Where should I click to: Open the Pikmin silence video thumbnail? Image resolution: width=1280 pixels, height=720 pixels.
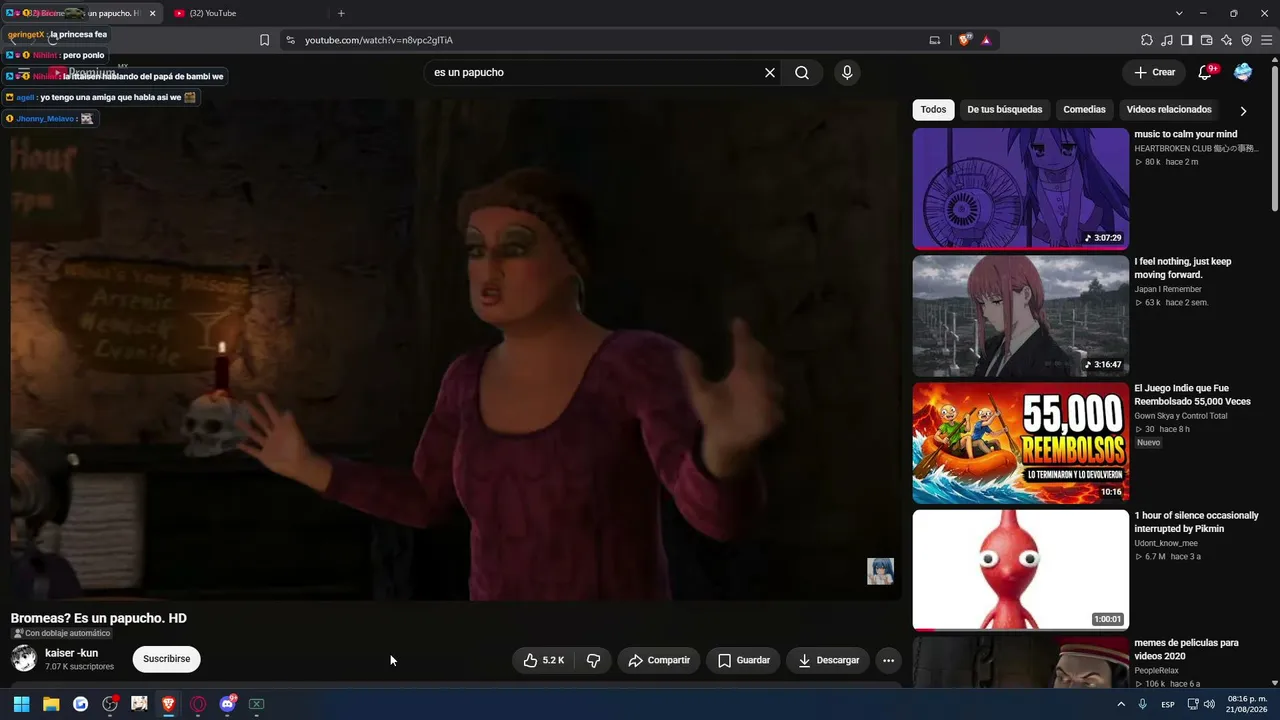1021,570
